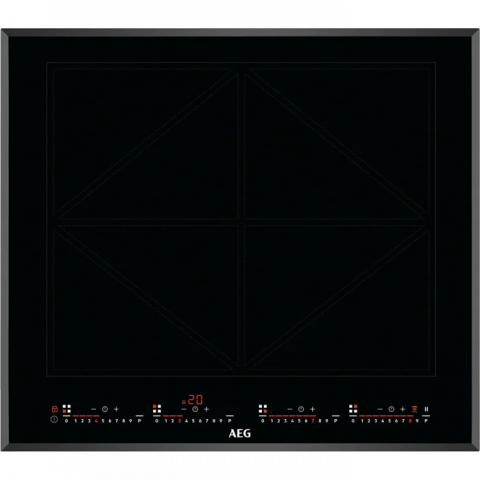Tap the P boost key of the fourth zone

(x=426, y=421)
